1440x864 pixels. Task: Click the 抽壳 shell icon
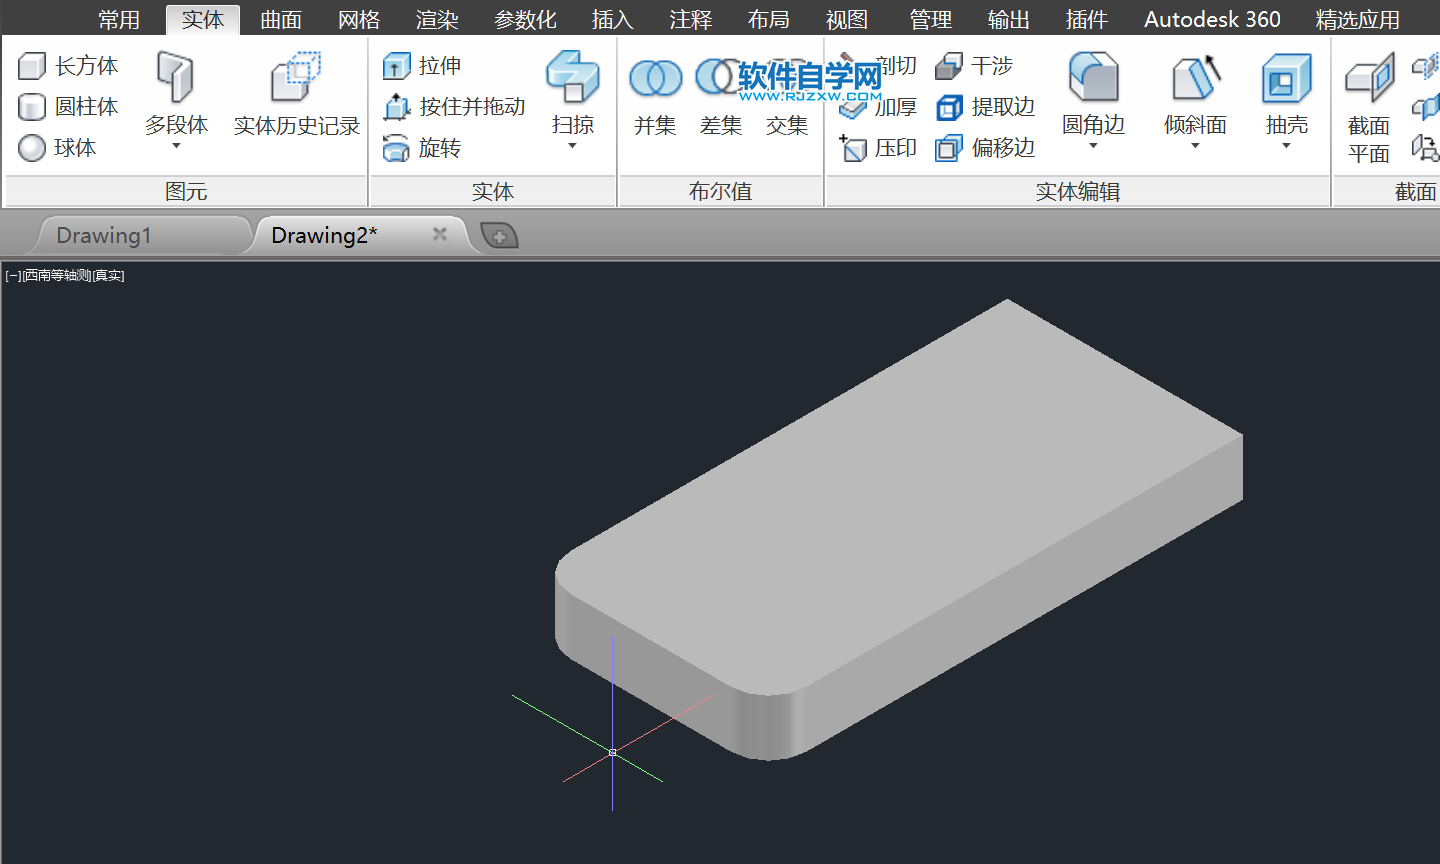1286,77
